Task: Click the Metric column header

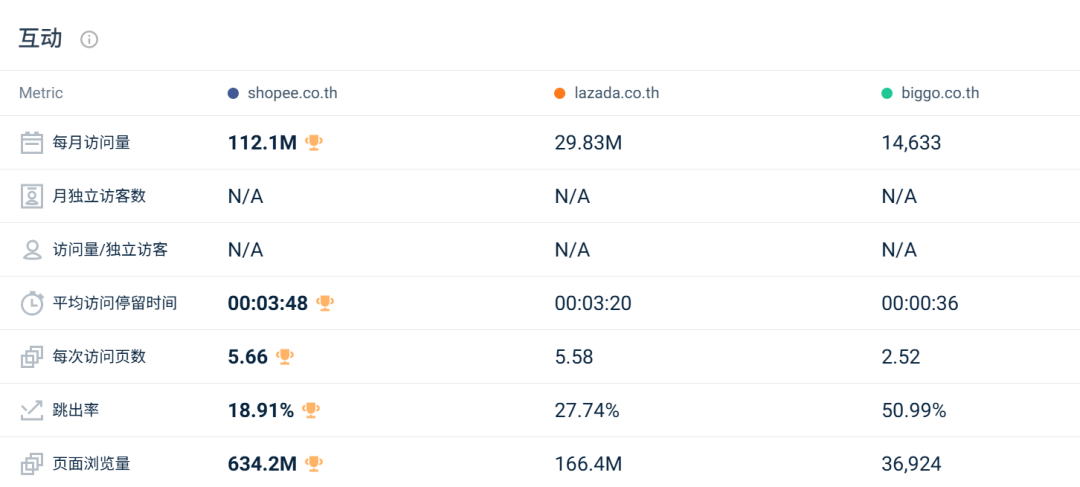Action: 41,93
